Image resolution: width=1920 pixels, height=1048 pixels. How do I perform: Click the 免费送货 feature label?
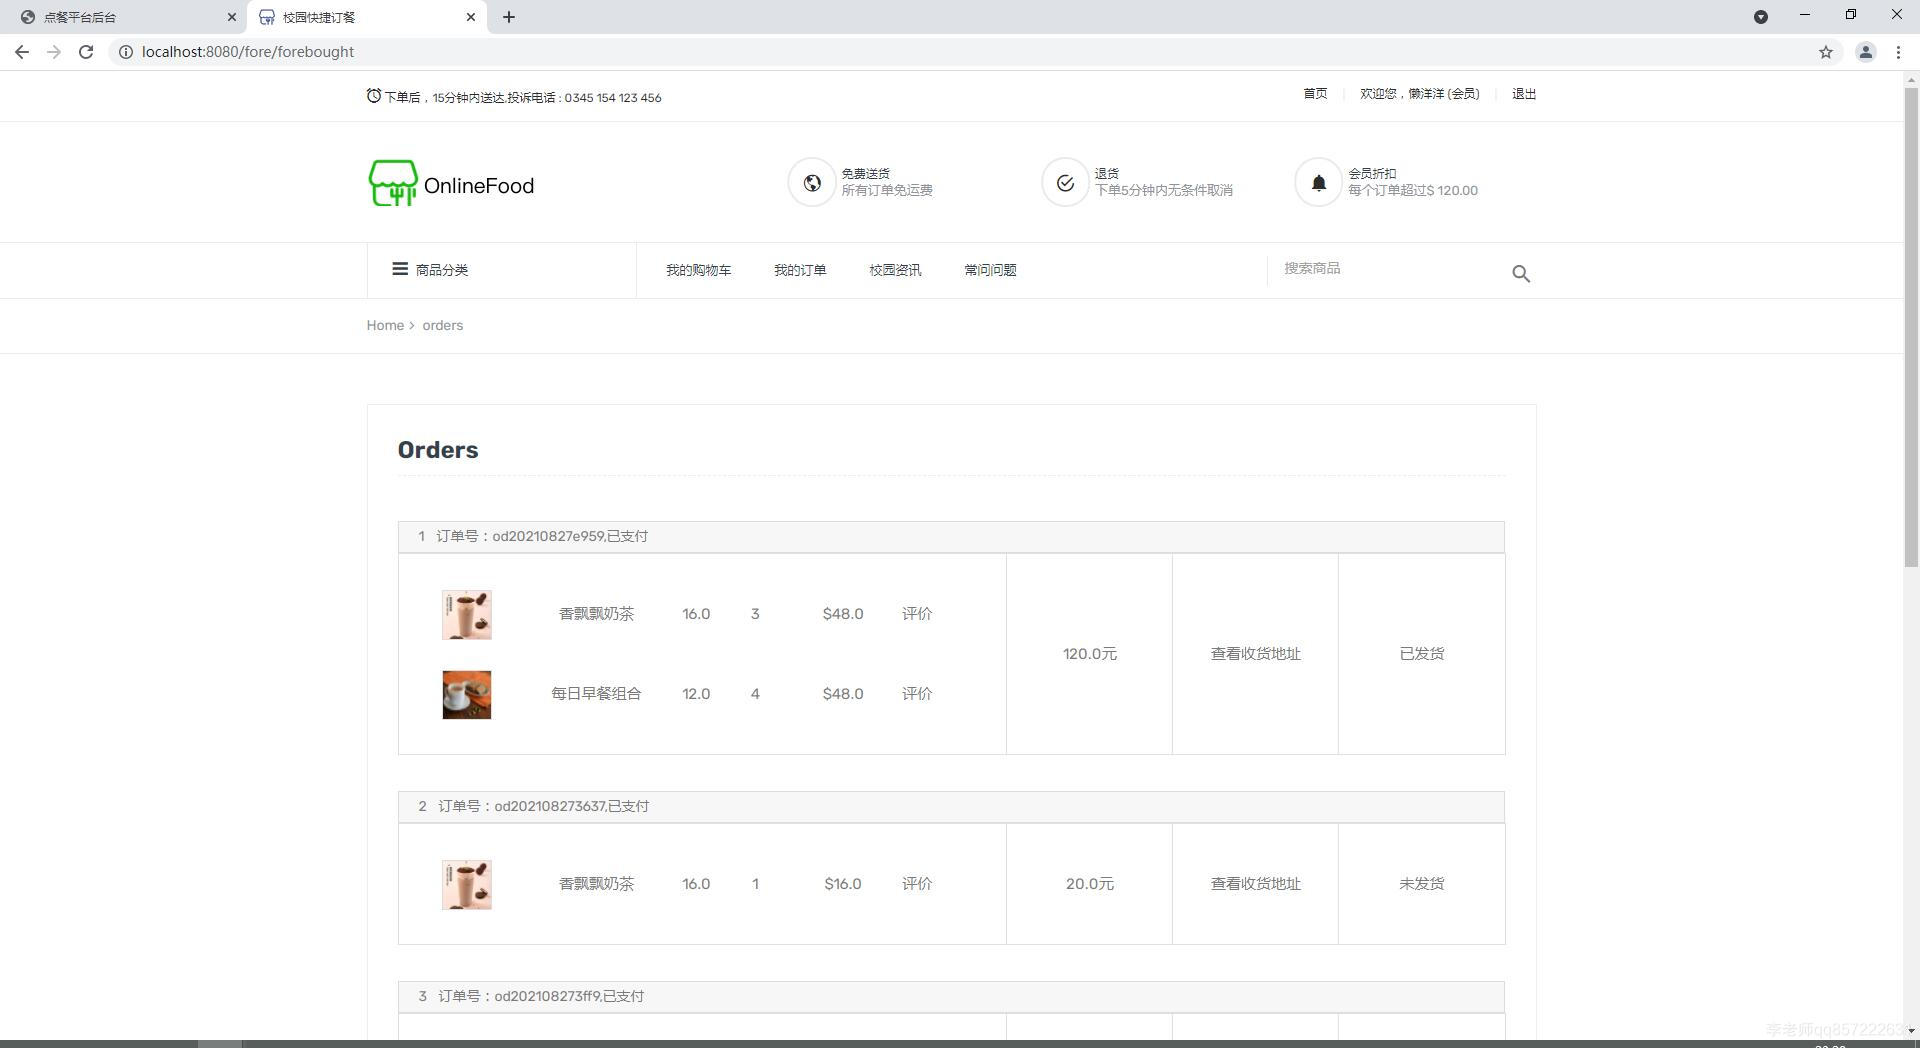pos(865,174)
